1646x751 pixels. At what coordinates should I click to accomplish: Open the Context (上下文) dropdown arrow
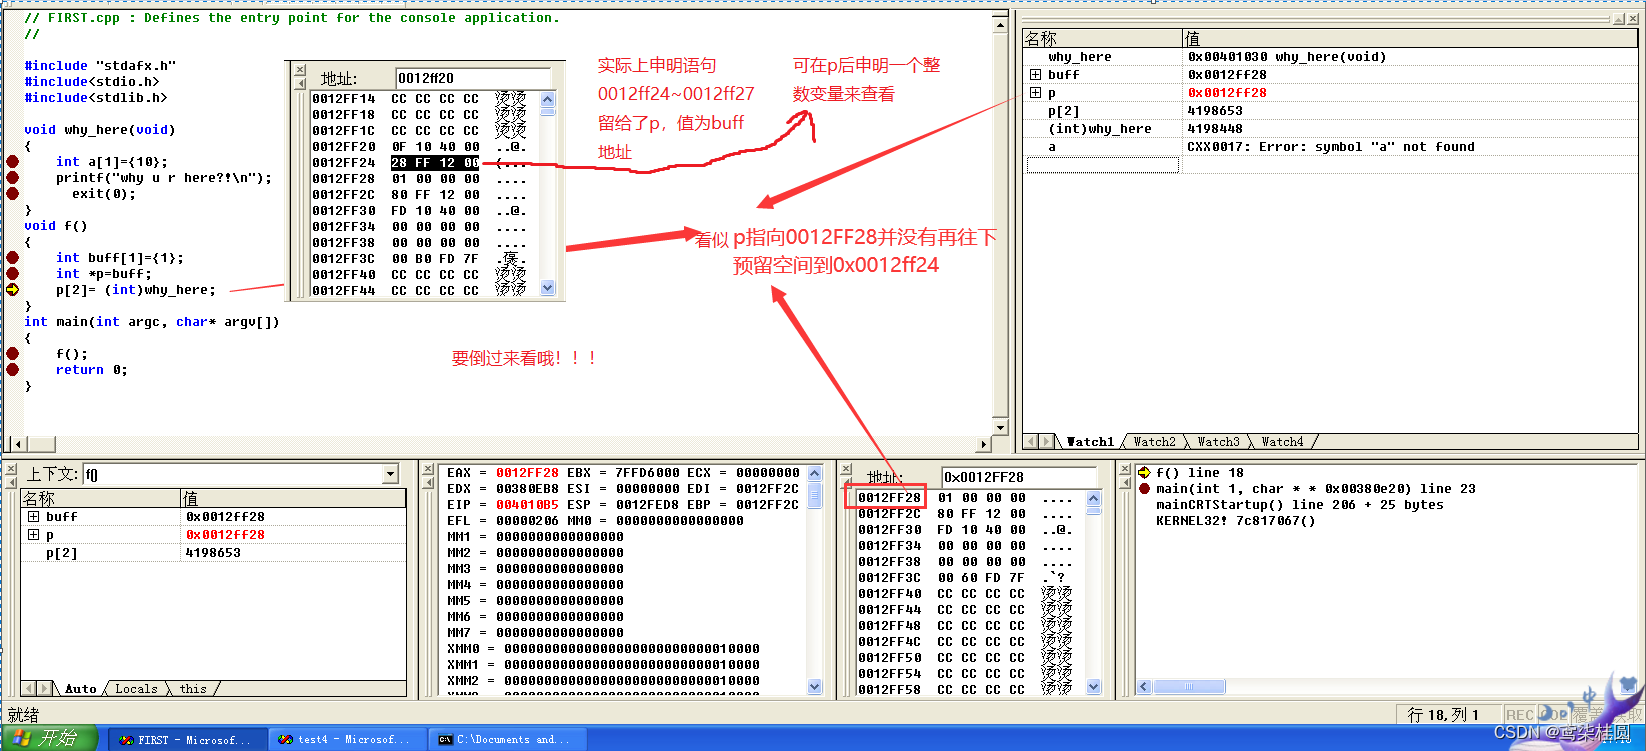390,474
